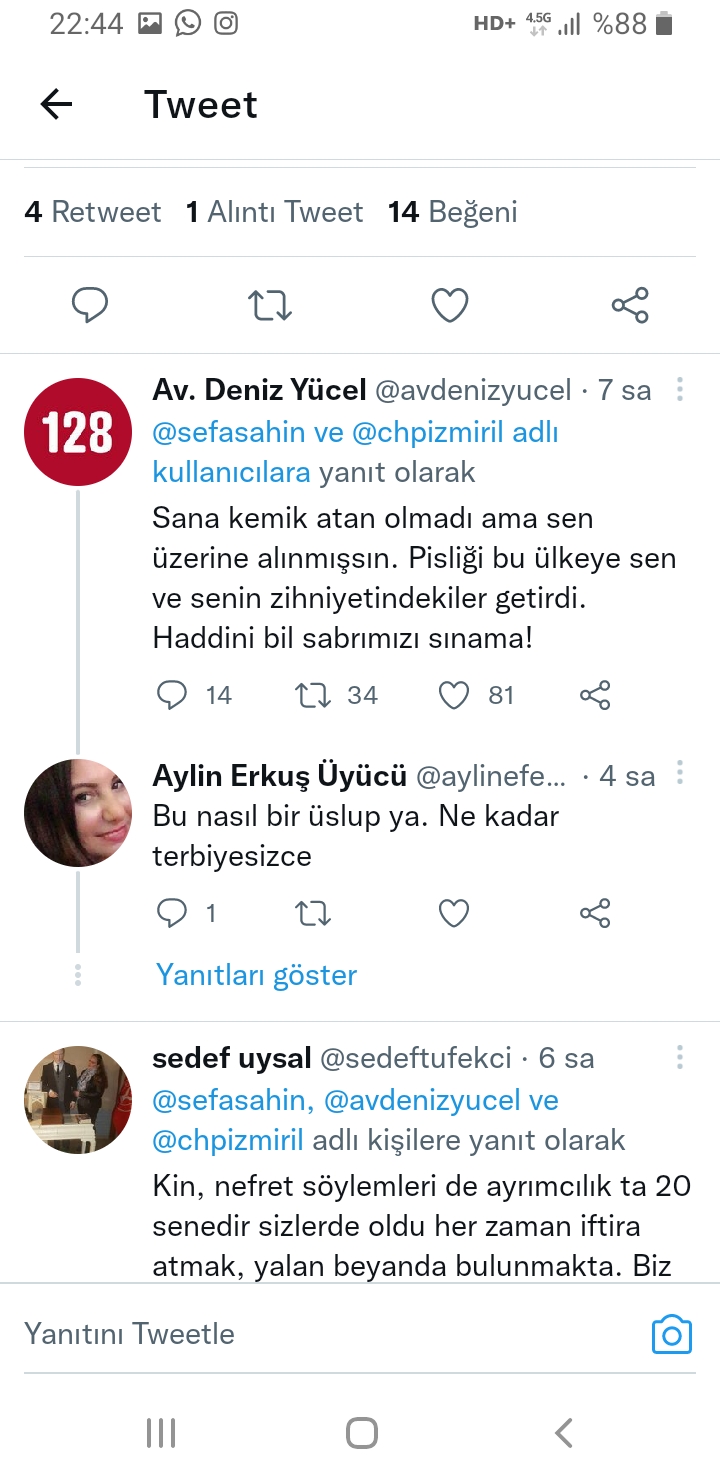
Task: Like the main tweet with the heart icon
Action: [450, 305]
